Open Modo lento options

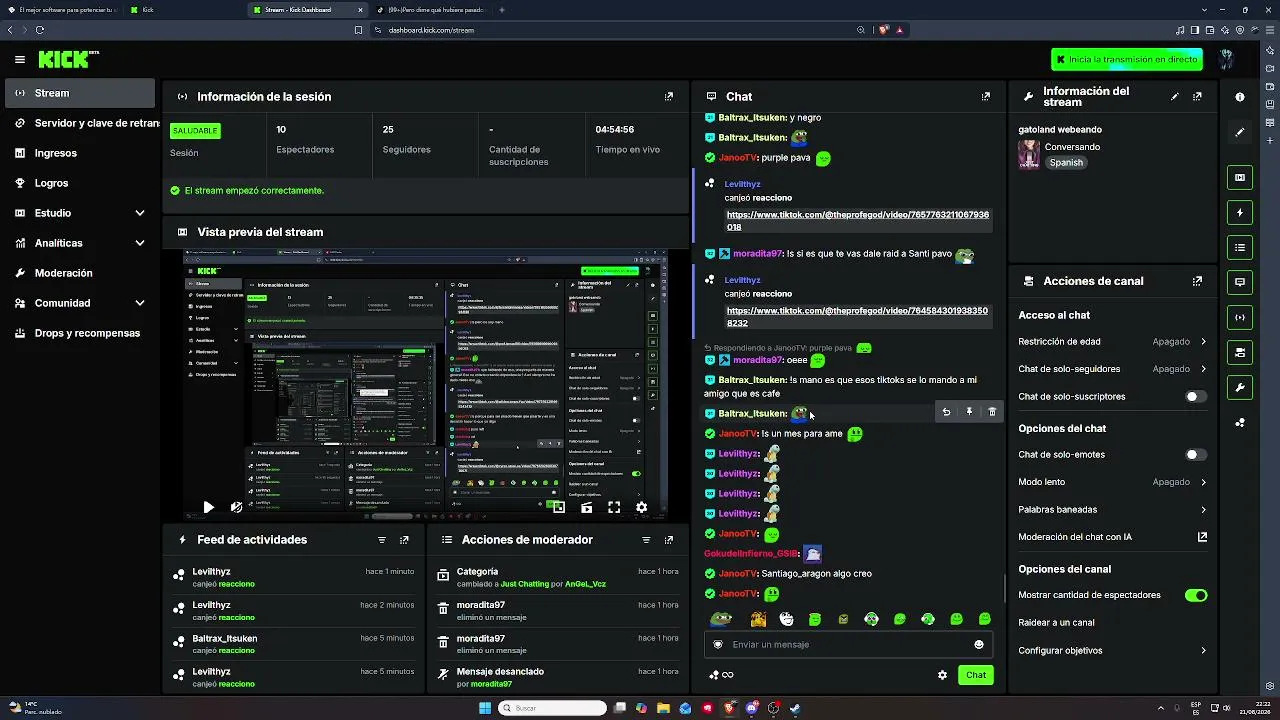(1112, 482)
